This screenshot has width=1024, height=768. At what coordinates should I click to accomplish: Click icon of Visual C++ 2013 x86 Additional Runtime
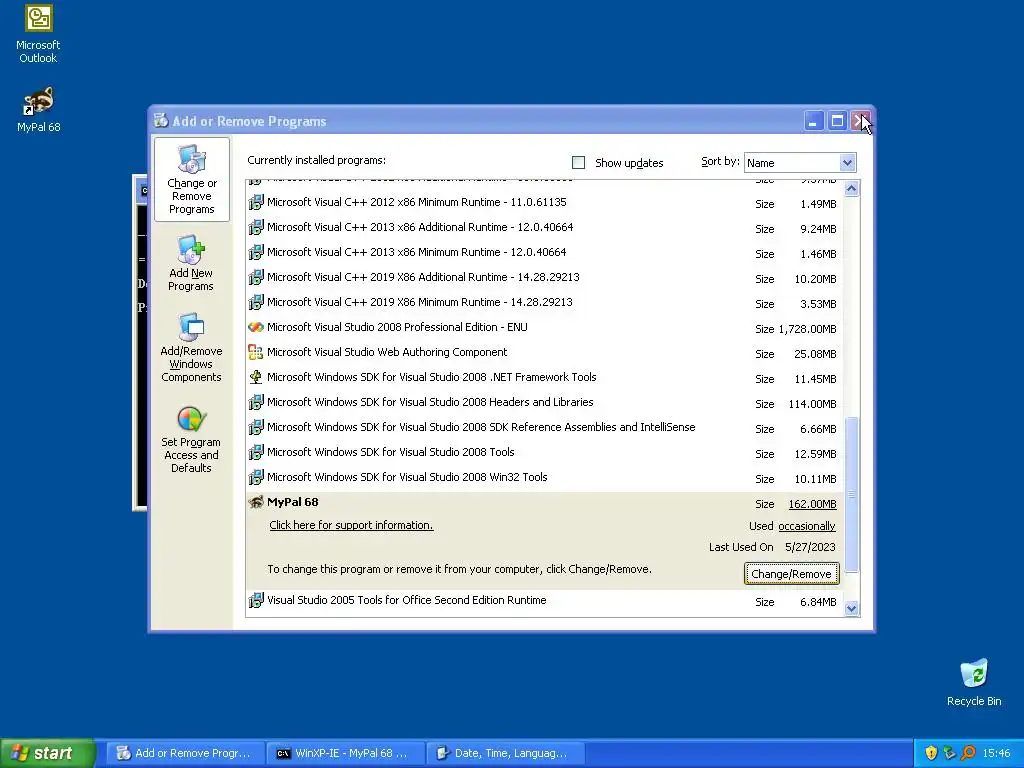point(256,227)
